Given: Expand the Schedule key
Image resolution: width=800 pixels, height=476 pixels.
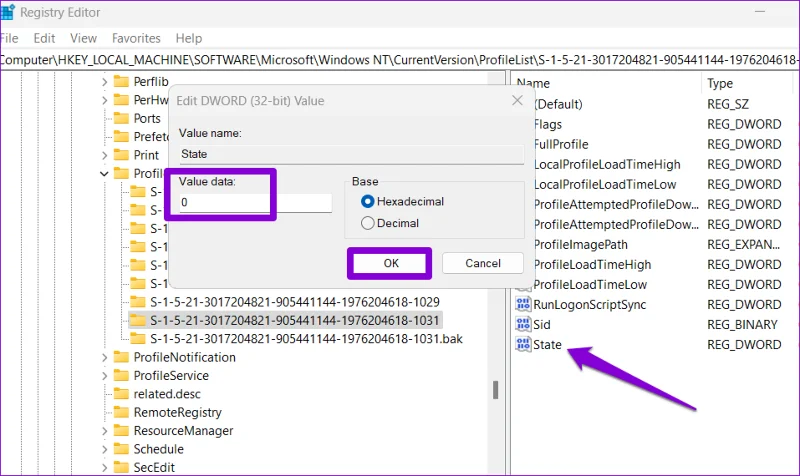Looking at the screenshot, I should coord(104,449).
